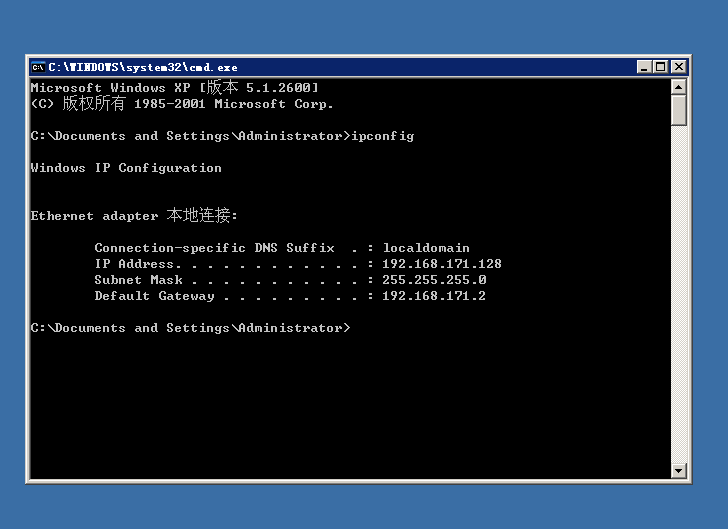728x529 pixels.
Task: Click the vertical scrollbar thumb
Action: click(x=678, y=110)
